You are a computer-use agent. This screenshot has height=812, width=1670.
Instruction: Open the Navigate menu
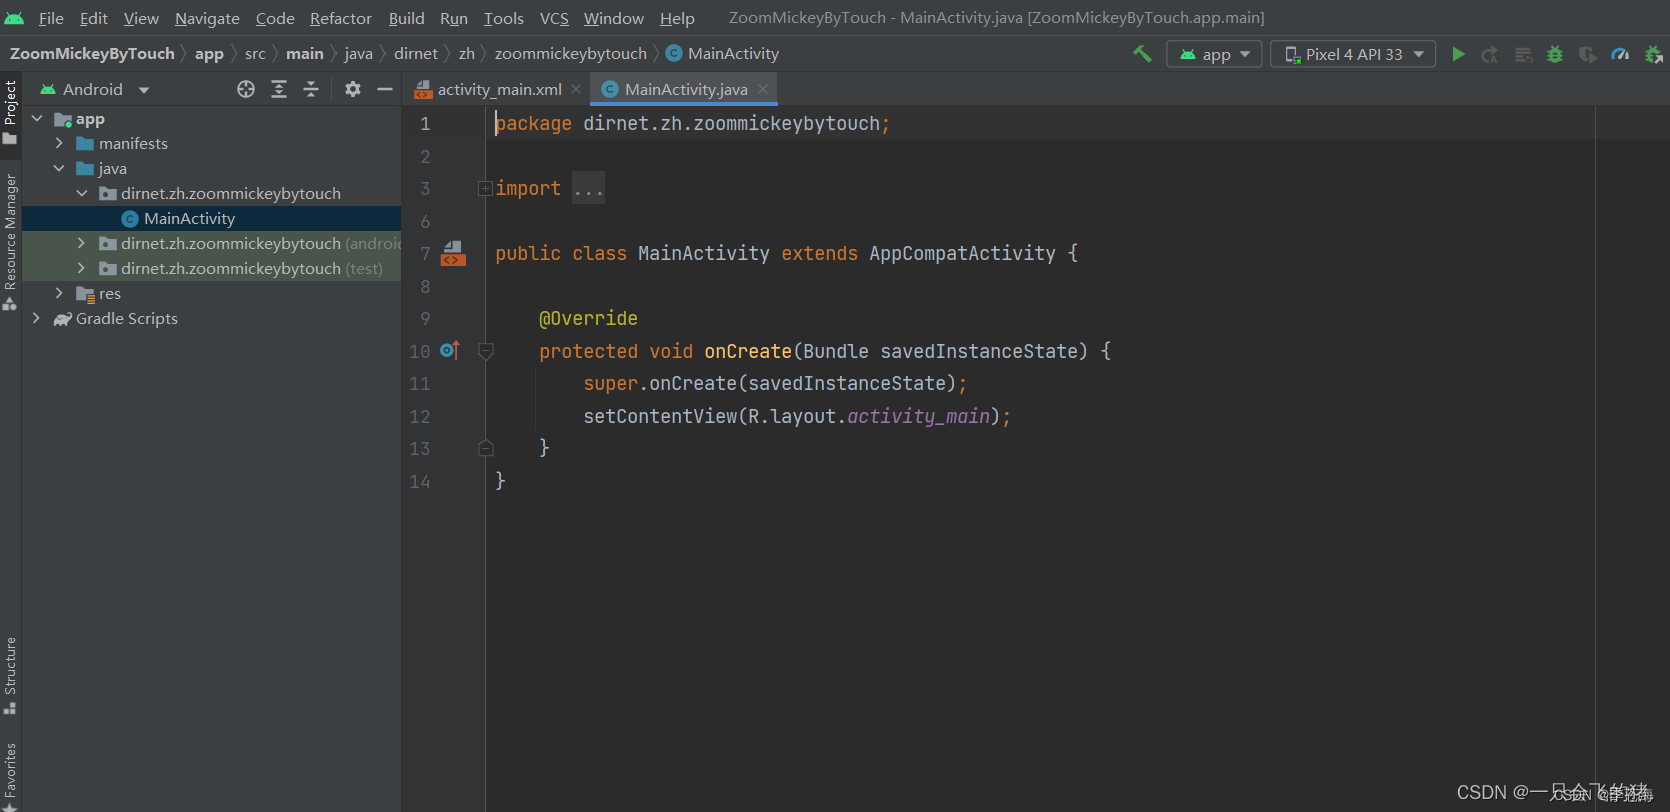pos(207,18)
